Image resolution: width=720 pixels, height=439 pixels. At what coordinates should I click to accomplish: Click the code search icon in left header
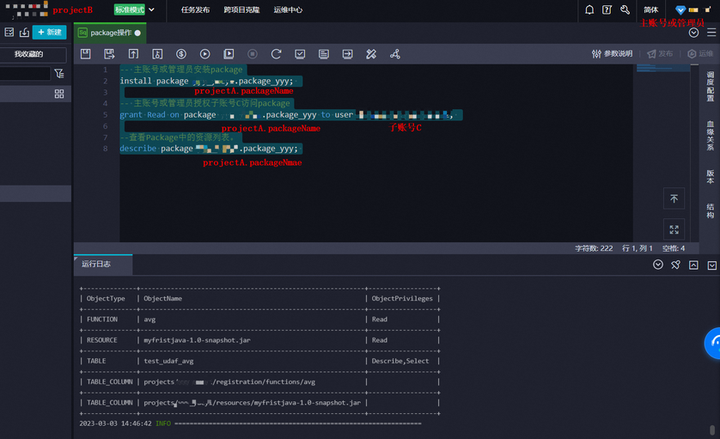pos(9,32)
